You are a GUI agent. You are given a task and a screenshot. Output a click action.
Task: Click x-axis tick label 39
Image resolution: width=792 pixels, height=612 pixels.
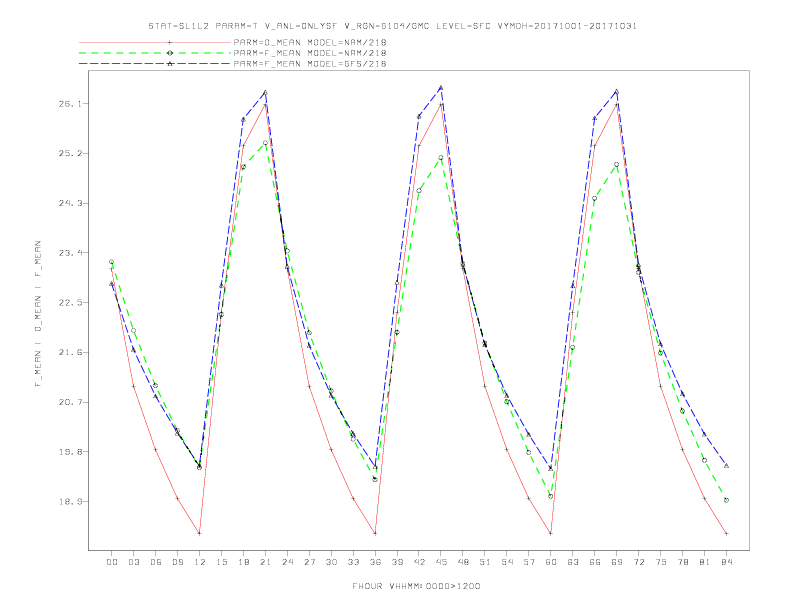[397, 562]
